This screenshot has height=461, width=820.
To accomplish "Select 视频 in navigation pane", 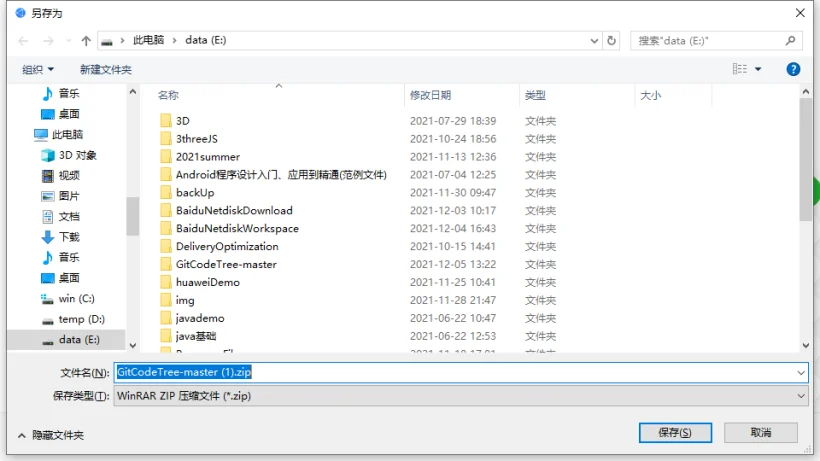I will click(x=61, y=176).
